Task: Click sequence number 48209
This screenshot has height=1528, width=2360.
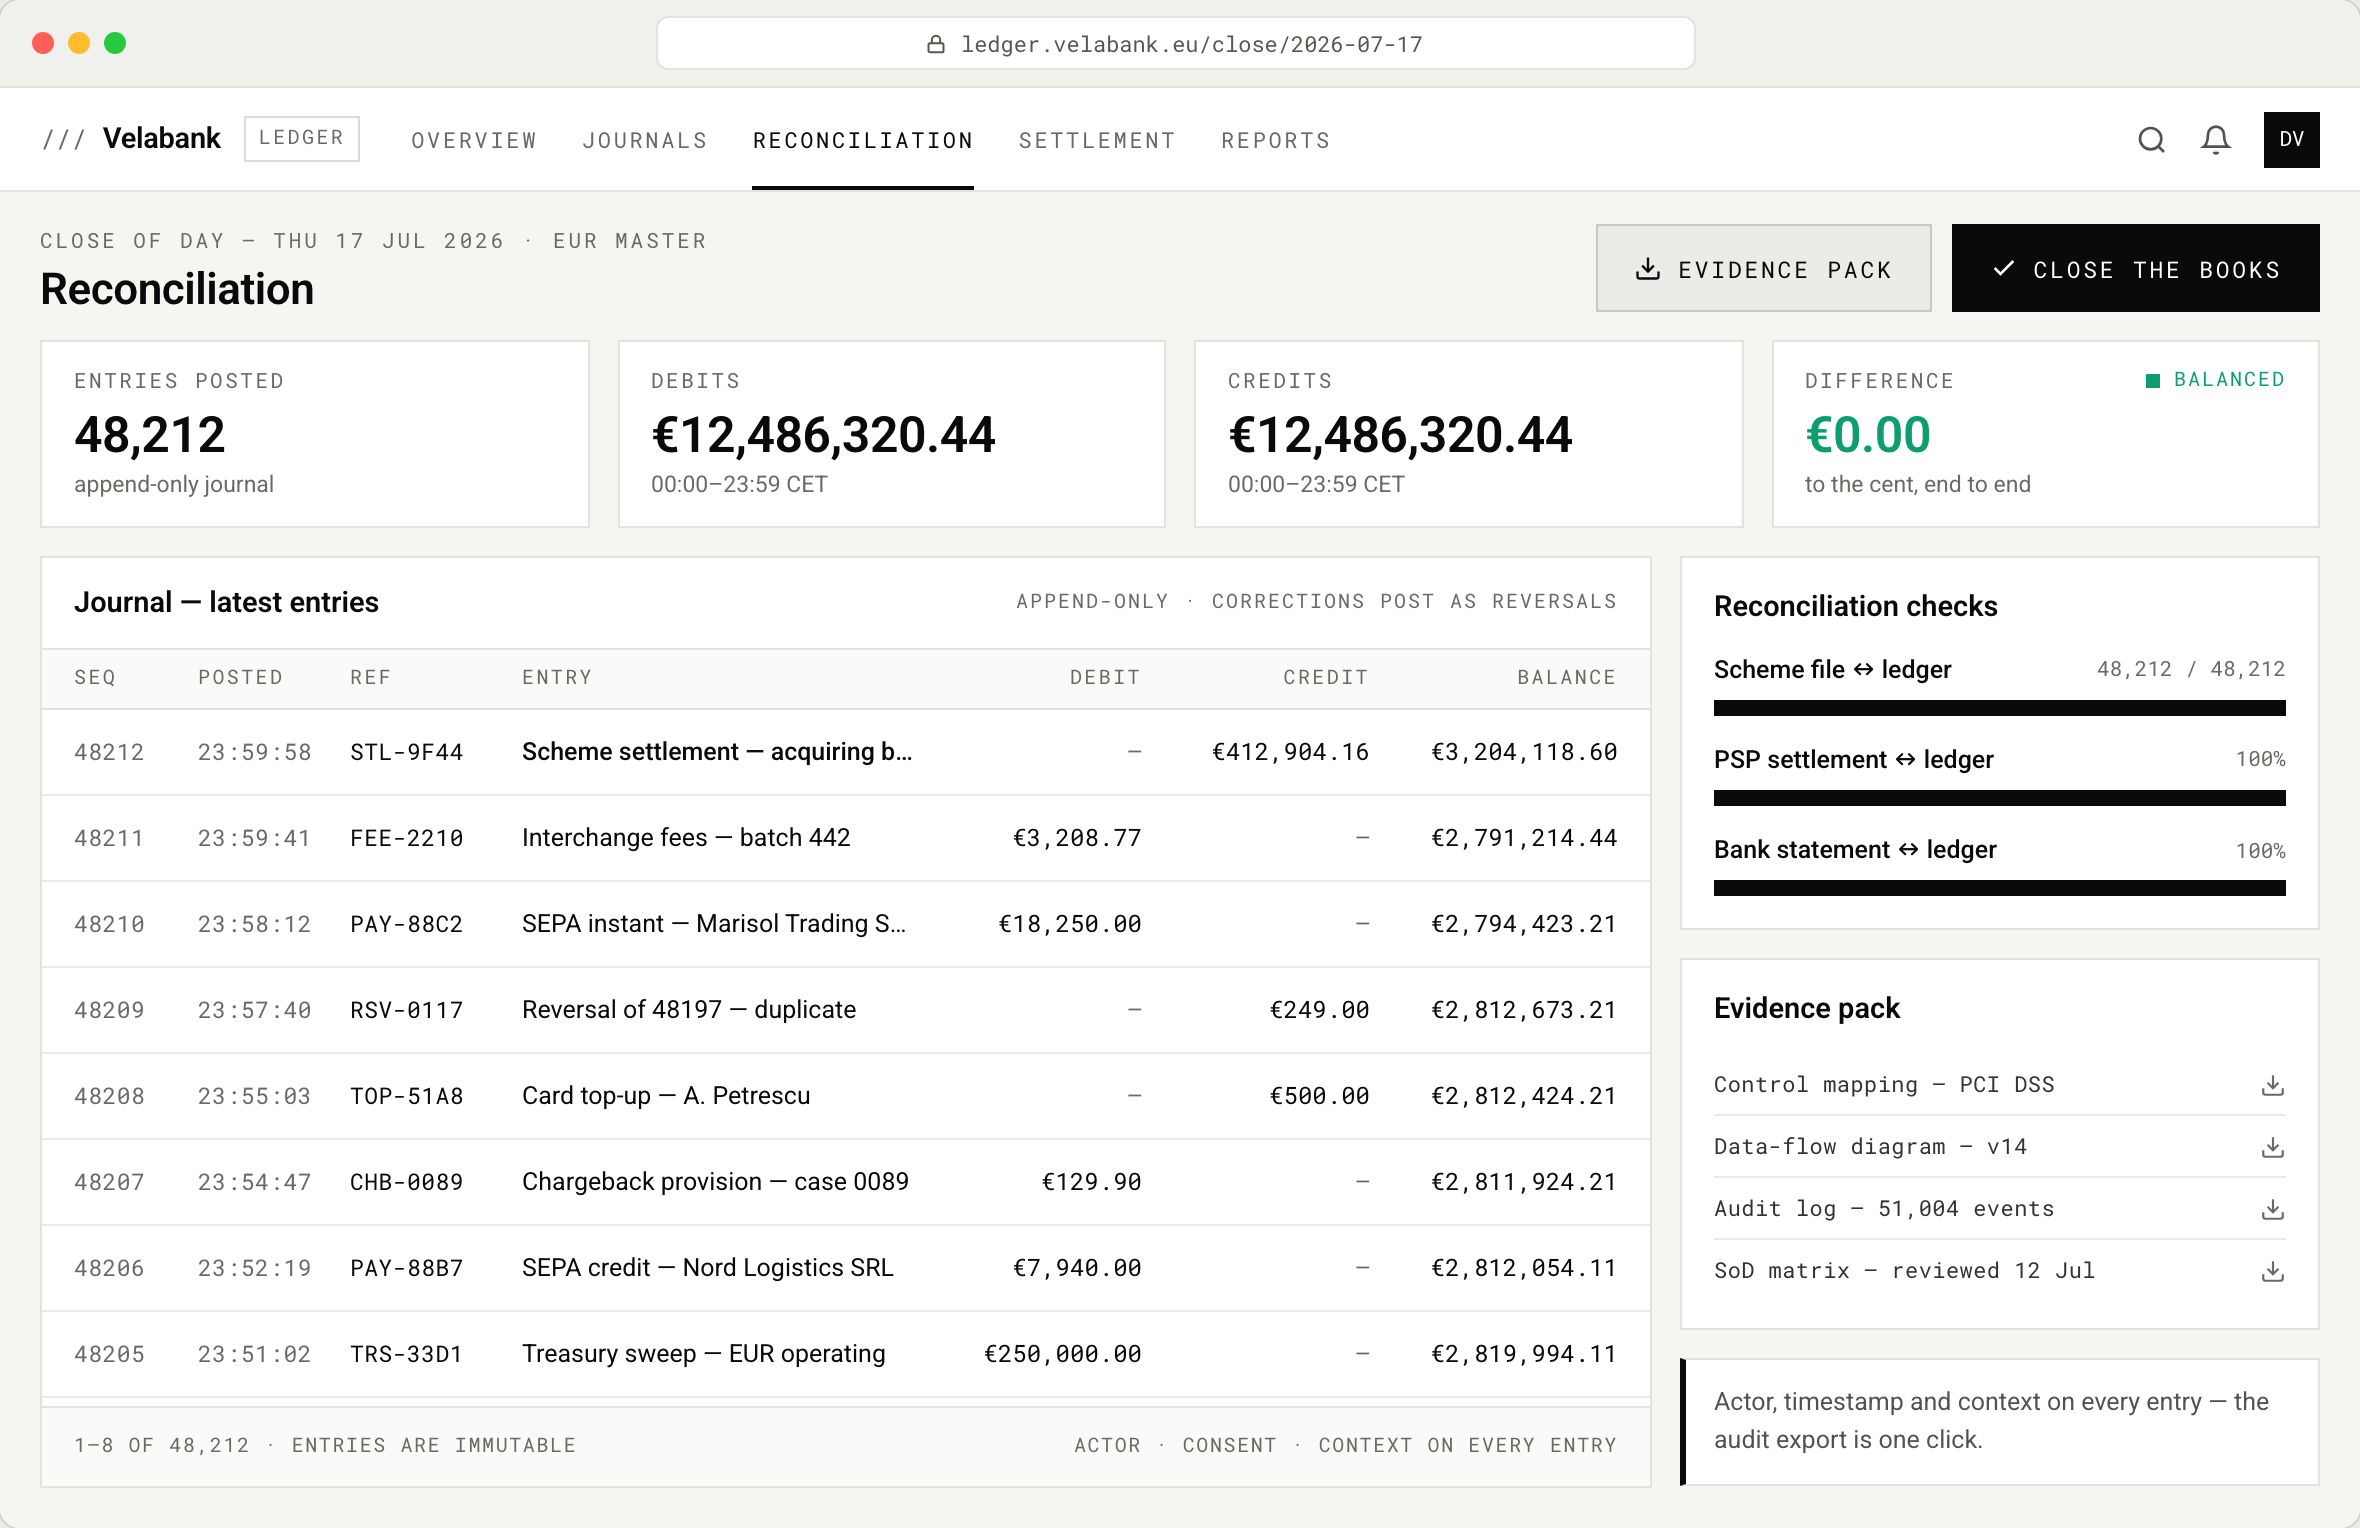Action: [109, 1010]
